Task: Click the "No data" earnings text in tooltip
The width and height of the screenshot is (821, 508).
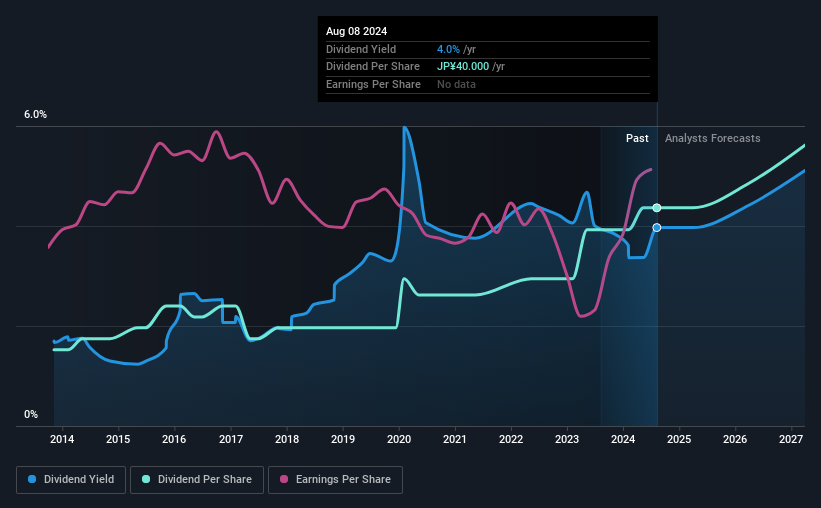Action: pyautogui.click(x=456, y=84)
